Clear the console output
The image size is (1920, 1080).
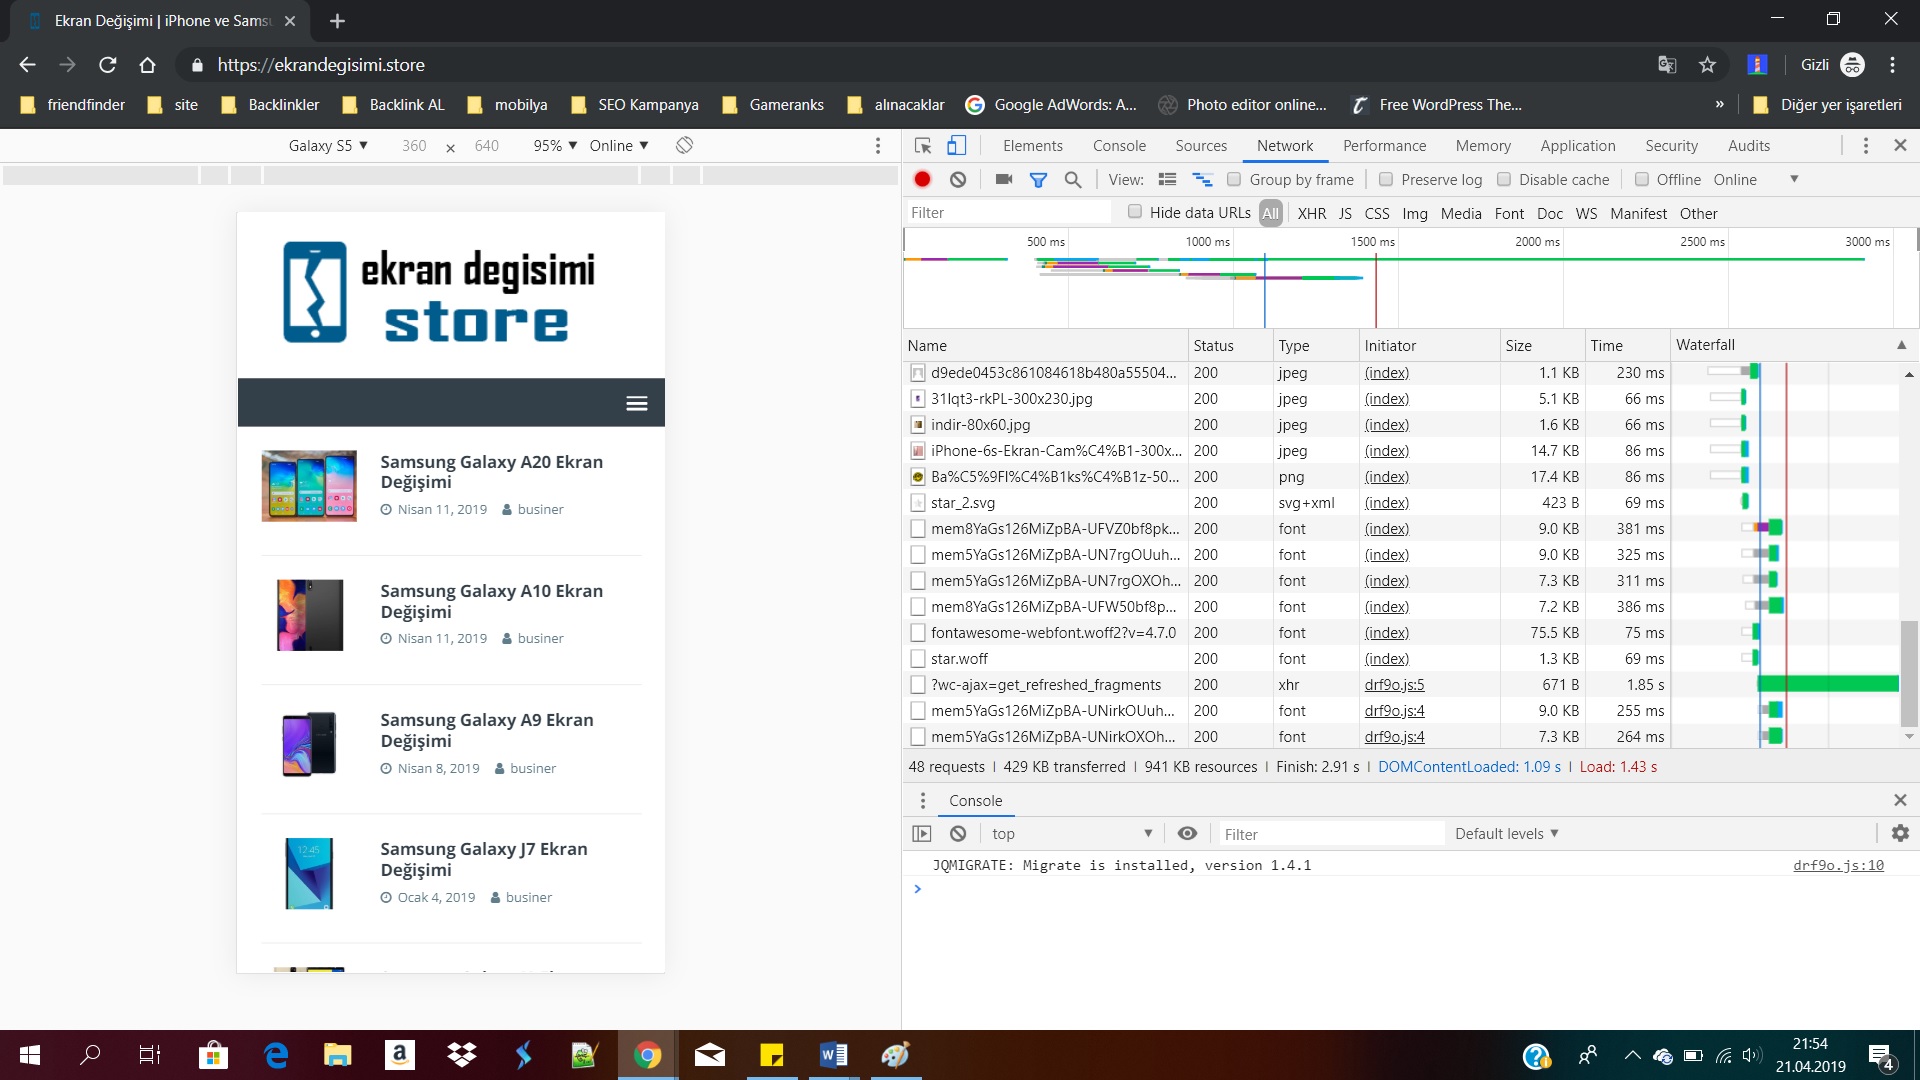click(958, 833)
